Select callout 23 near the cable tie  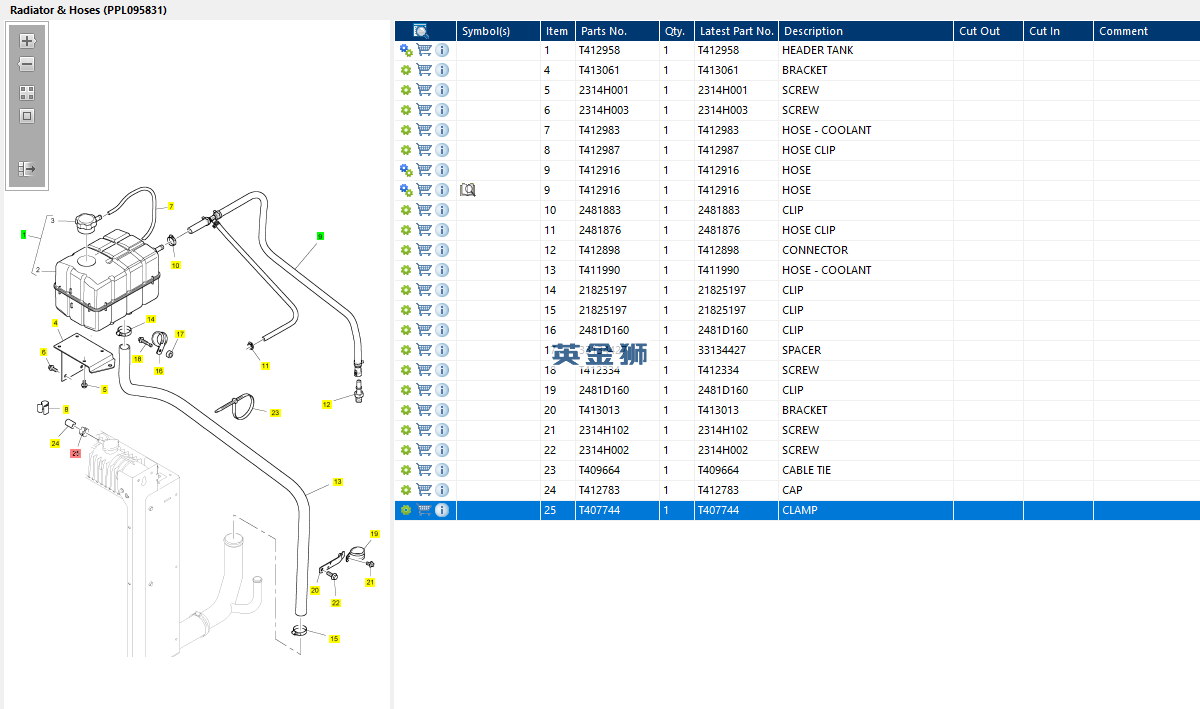[x=275, y=412]
